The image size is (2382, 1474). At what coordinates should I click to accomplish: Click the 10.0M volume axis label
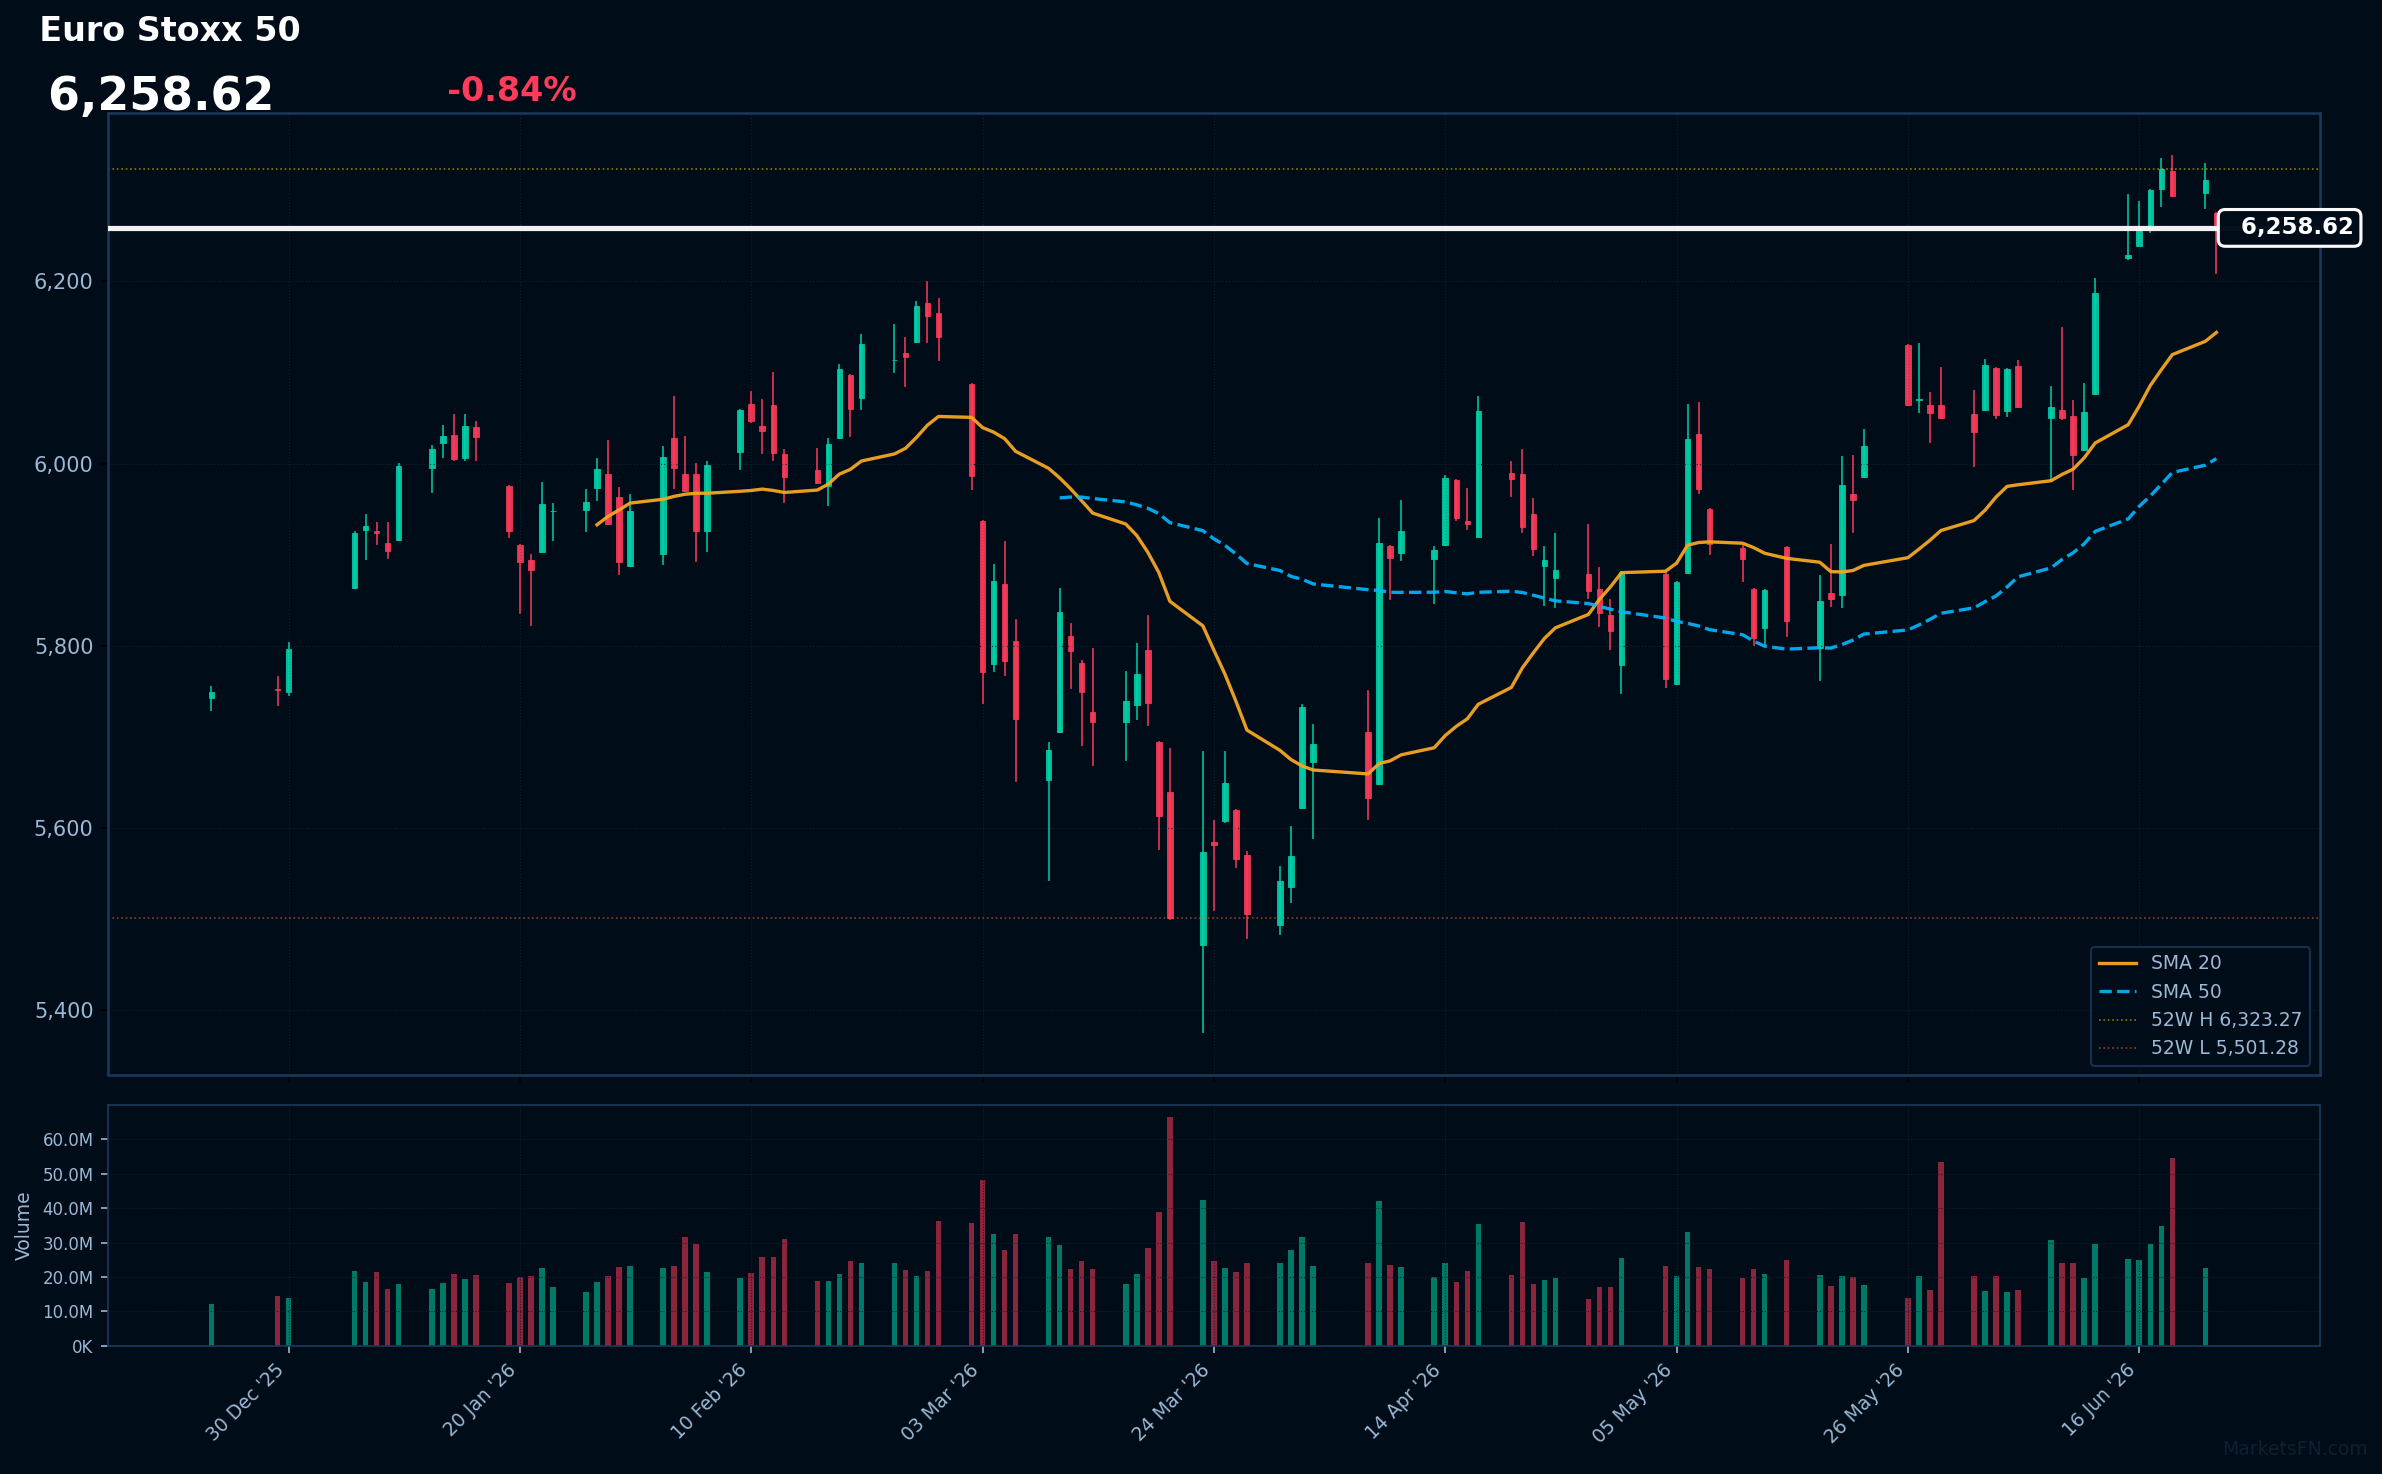(68, 1311)
